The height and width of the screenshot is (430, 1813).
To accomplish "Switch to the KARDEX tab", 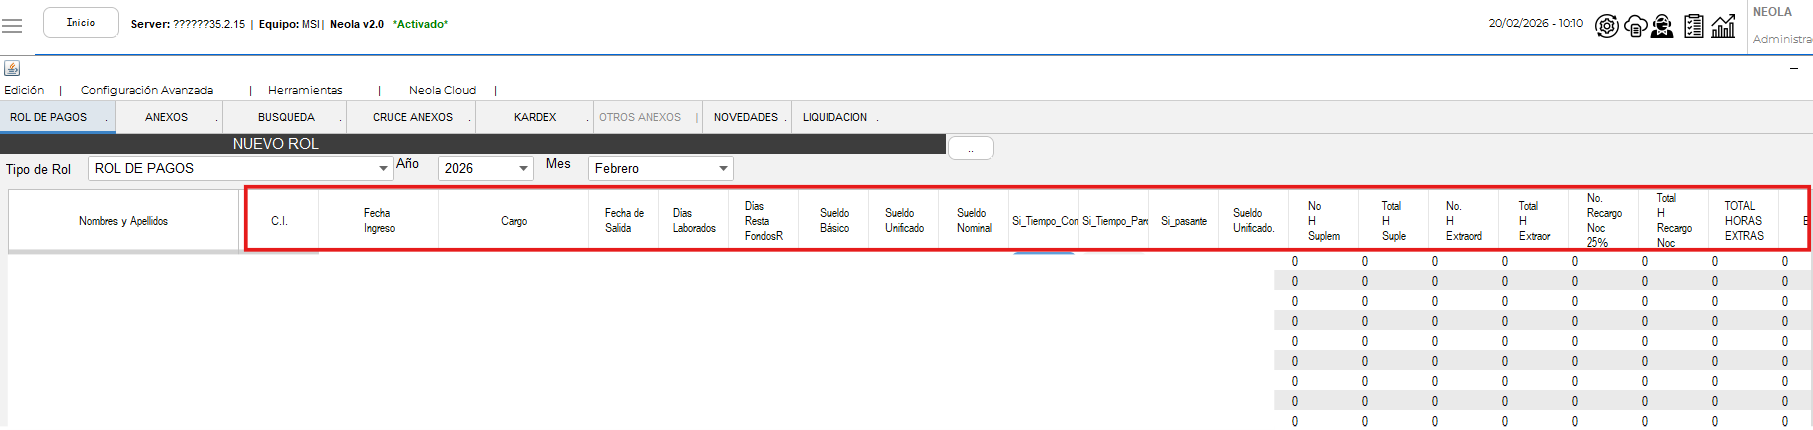I will pos(535,117).
